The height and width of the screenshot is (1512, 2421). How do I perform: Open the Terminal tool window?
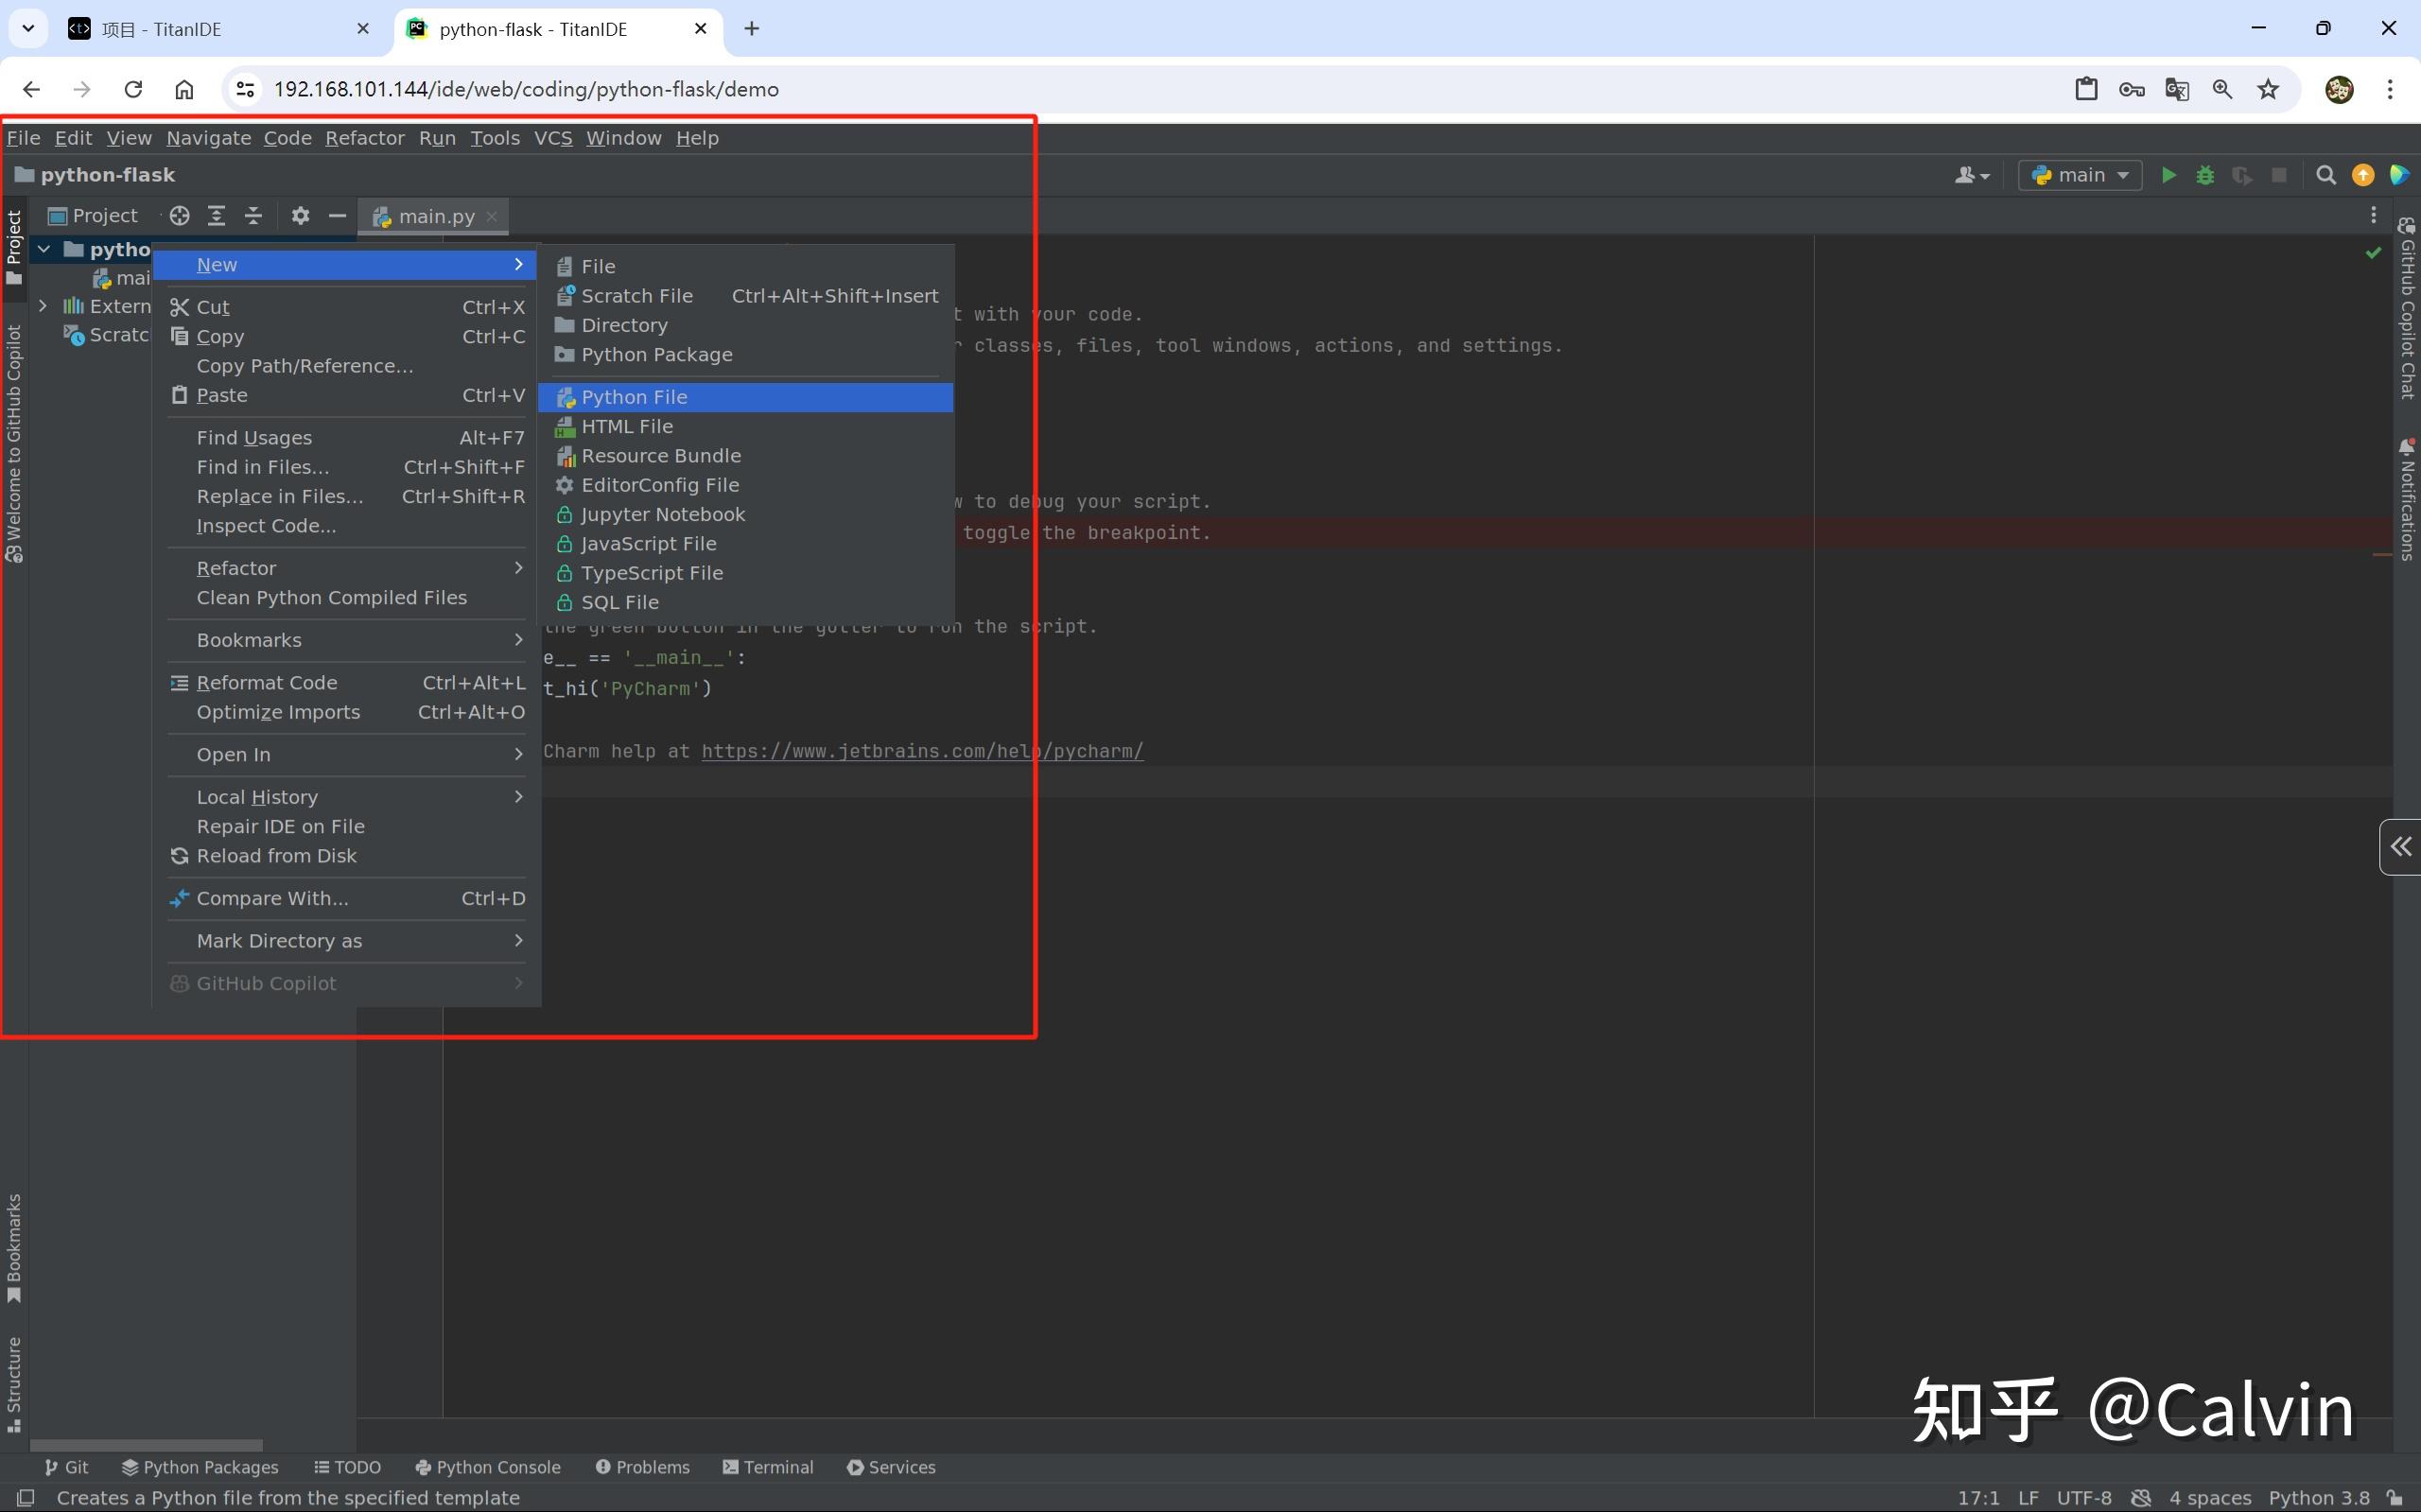point(768,1467)
